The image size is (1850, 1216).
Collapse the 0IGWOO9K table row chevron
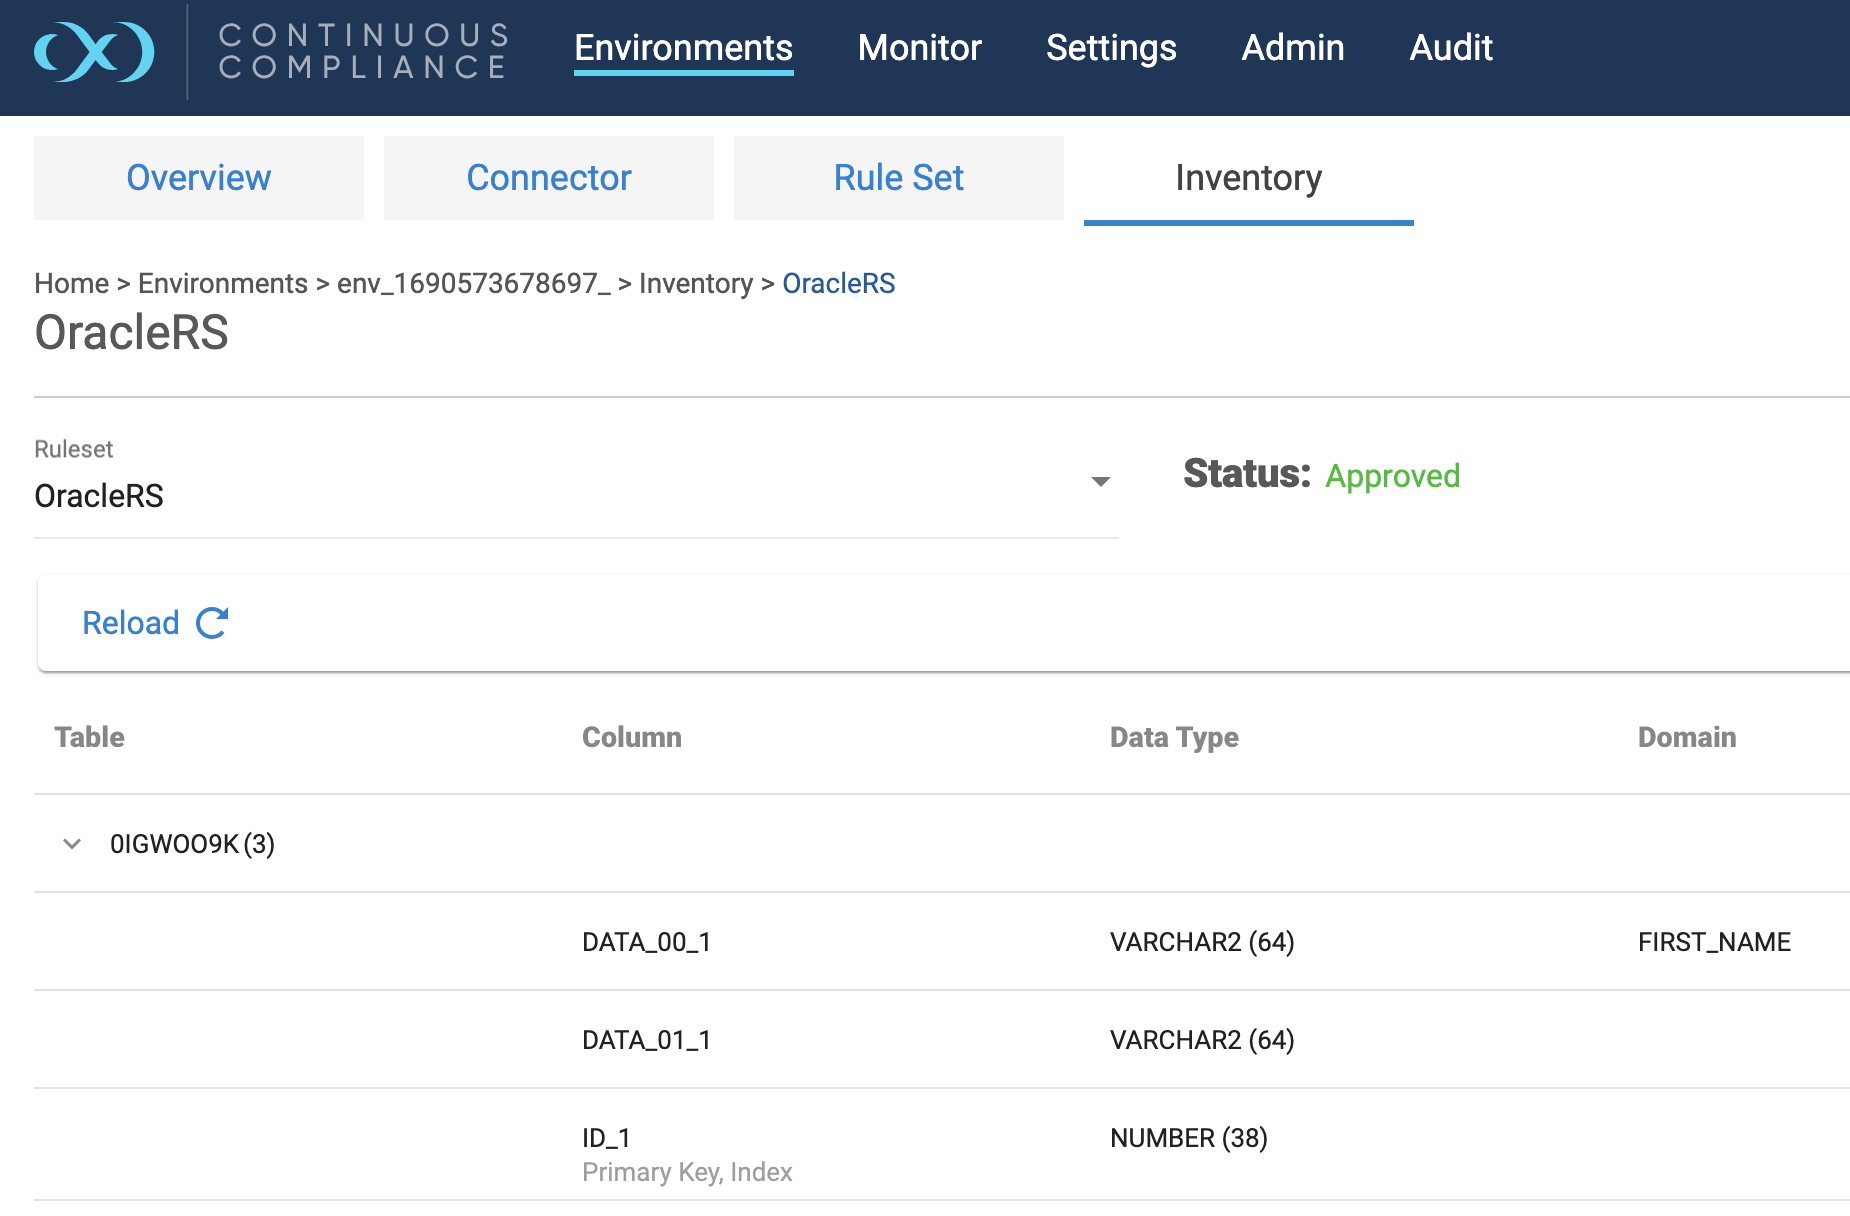pyautogui.click(x=72, y=844)
